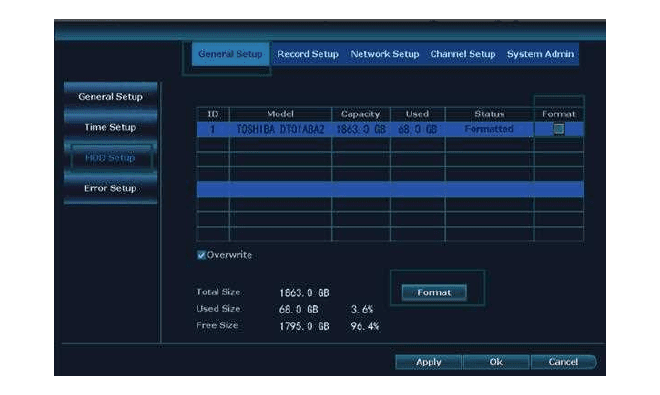This screenshot has width=660, height=395.
Task: Select General Setup in the sidebar
Action: click(110, 96)
